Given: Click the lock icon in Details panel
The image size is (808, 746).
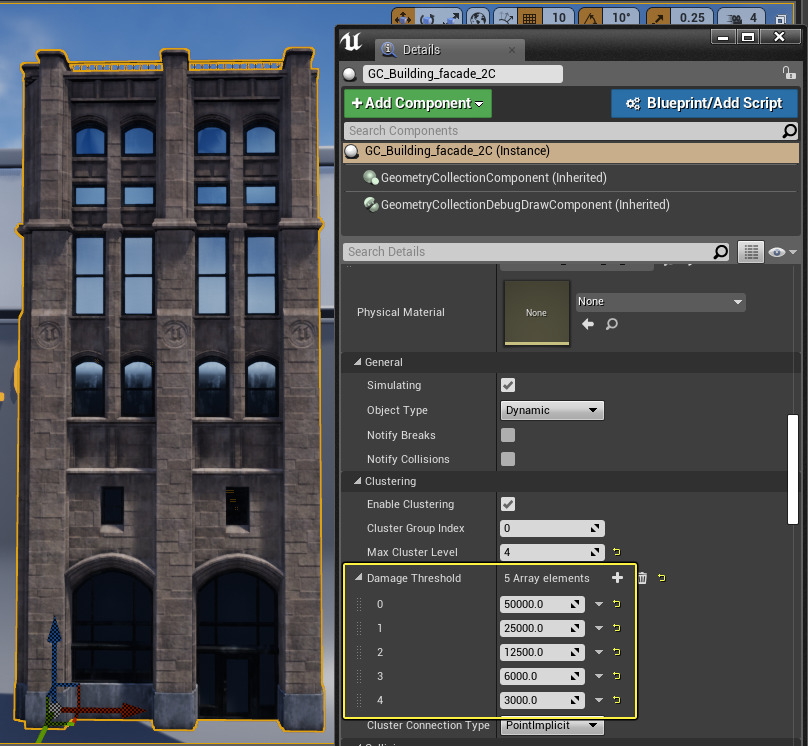Looking at the screenshot, I should 788,73.
